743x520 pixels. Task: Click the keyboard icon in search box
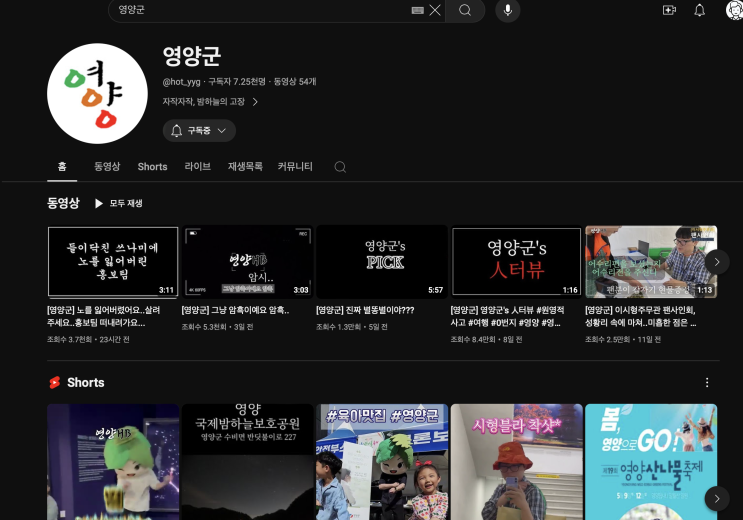click(417, 10)
